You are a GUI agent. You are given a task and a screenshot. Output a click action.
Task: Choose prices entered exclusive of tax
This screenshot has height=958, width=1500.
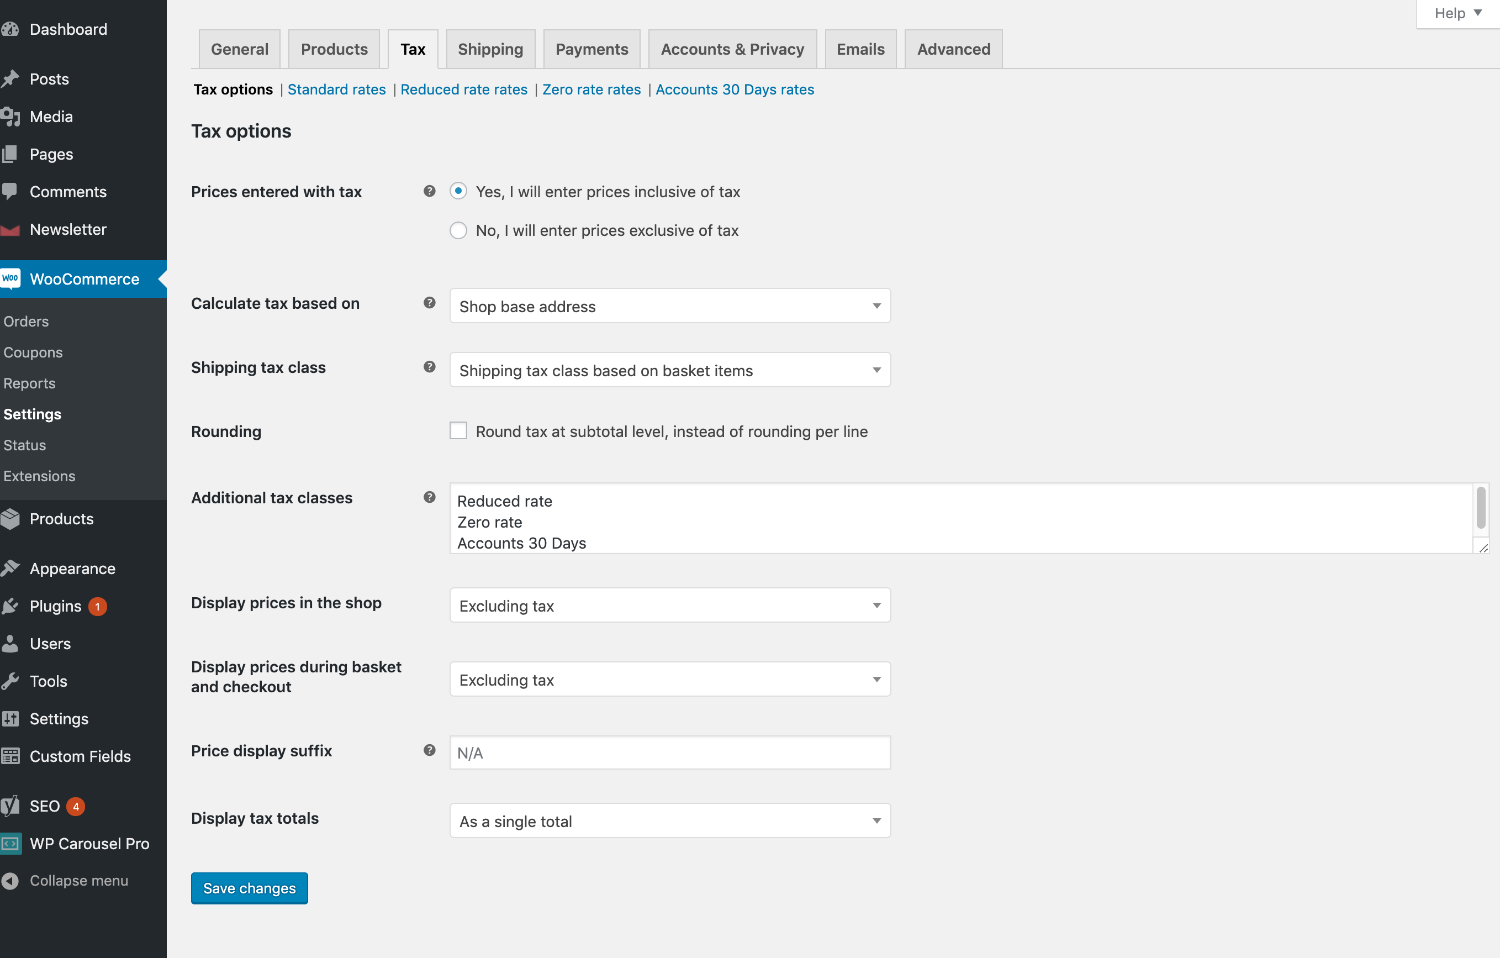point(458,230)
